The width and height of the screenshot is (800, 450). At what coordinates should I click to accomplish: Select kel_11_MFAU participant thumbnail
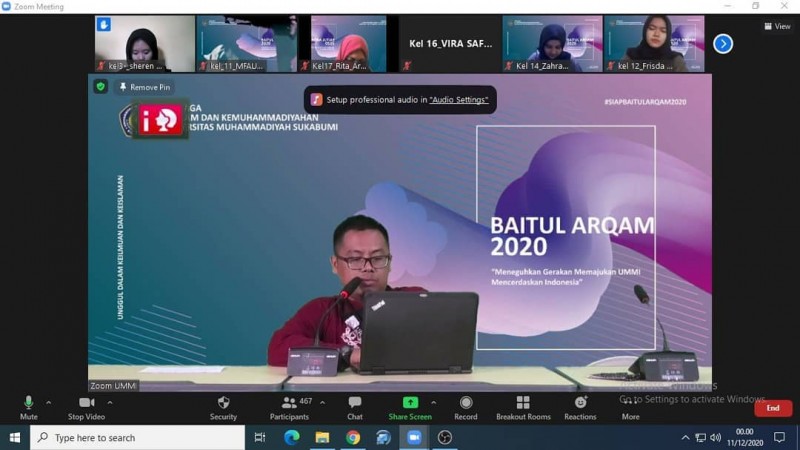[246, 43]
